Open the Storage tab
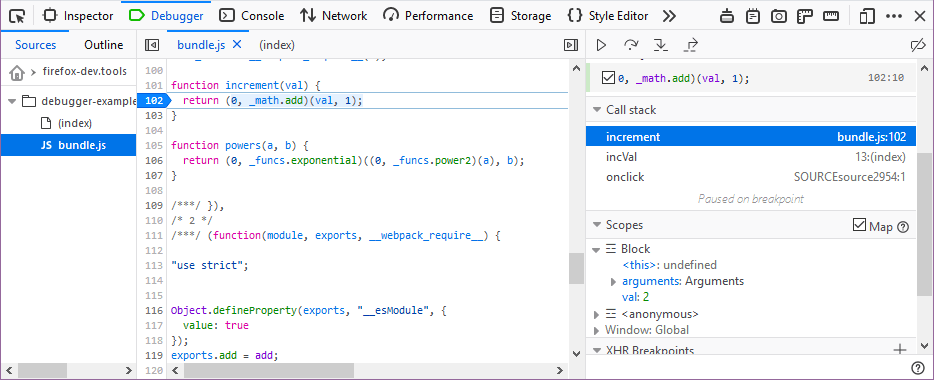This screenshot has height=380, width=934. coord(520,16)
